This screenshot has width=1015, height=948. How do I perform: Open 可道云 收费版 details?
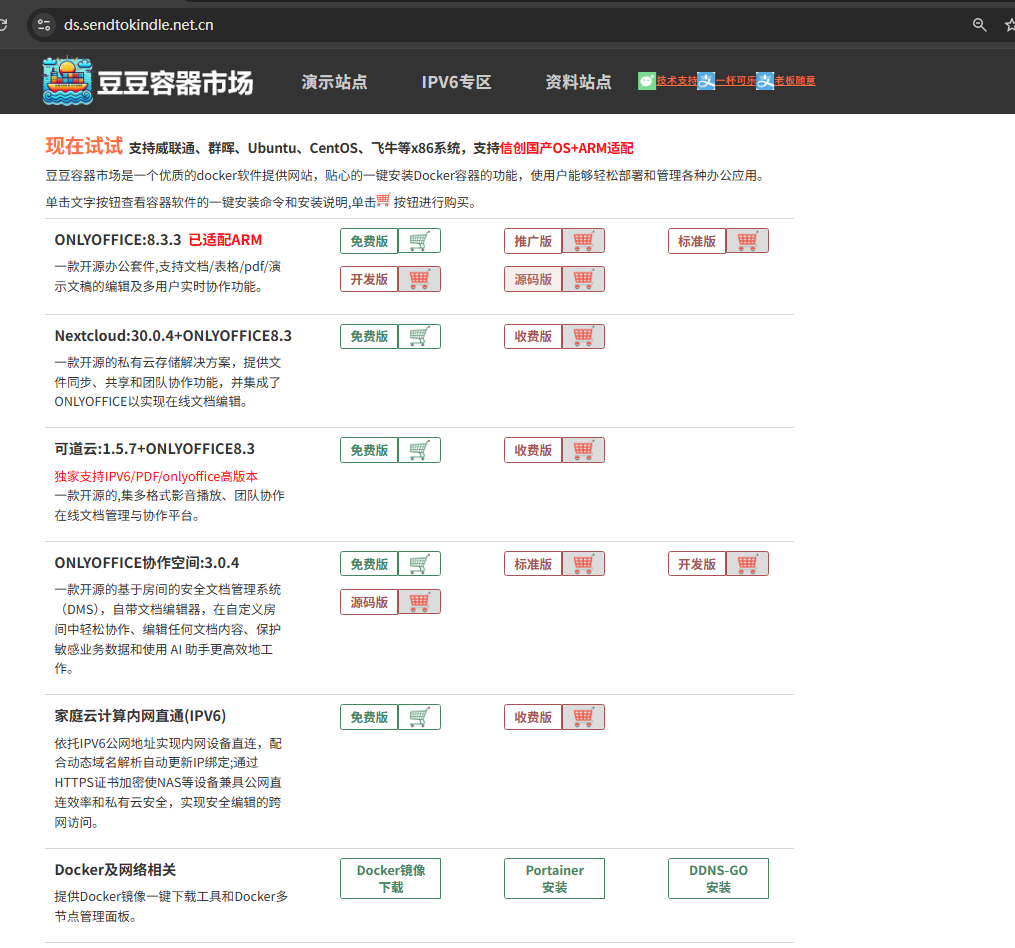point(533,450)
